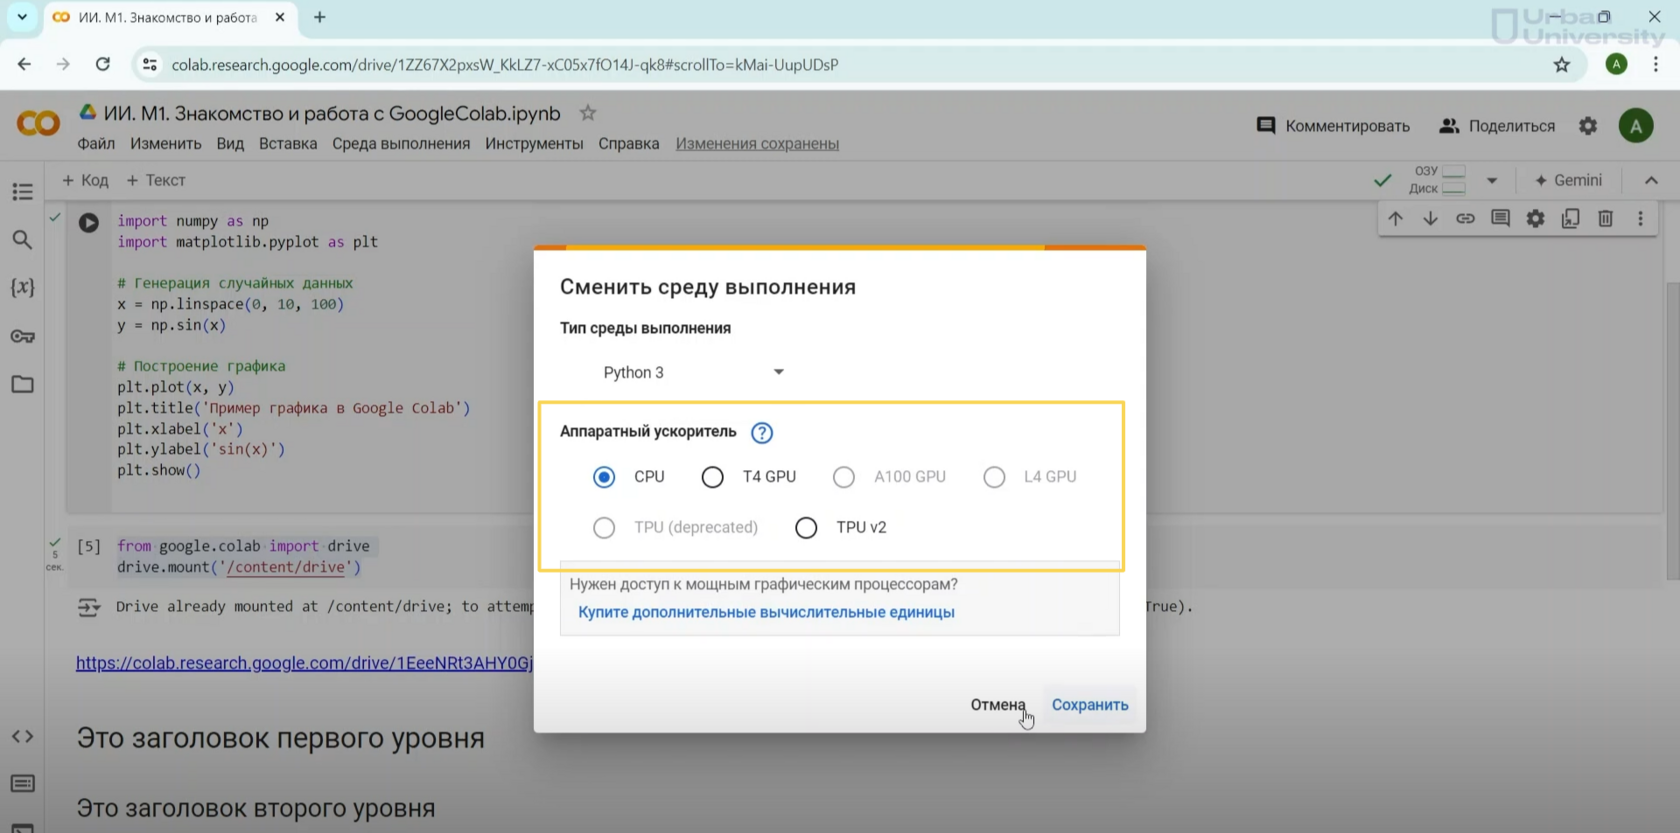Run the numpy code cell
This screenshot has height=833, width=1680.
(x=89, y=222)
